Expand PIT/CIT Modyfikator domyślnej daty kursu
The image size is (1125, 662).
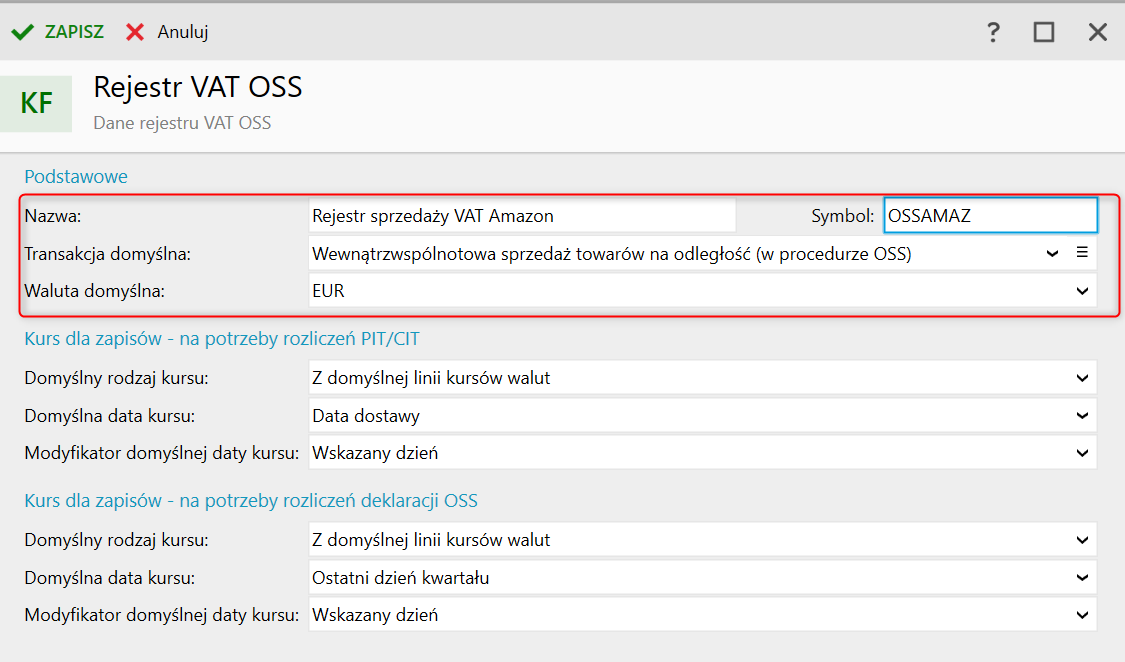[1082, 453]
